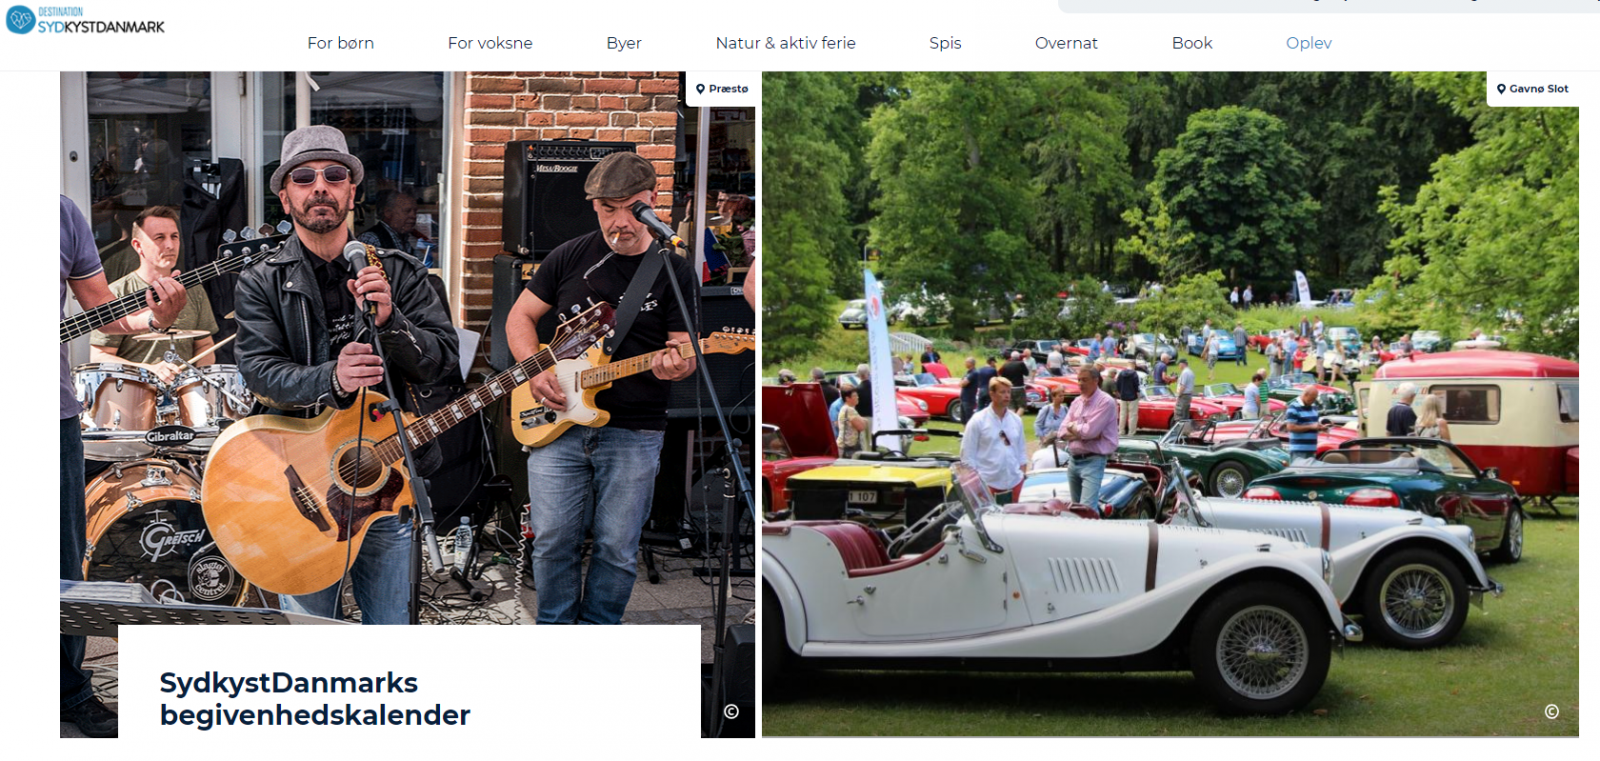Click the SYDKYSTDANMARK logo text
Image resolution: width=1600 pixels, height=761 pixels.
click(x=101, y=27)
